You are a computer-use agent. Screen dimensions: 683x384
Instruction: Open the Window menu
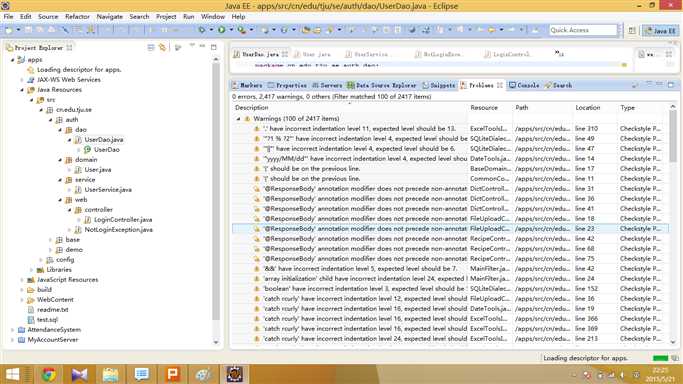pos(213,17)
